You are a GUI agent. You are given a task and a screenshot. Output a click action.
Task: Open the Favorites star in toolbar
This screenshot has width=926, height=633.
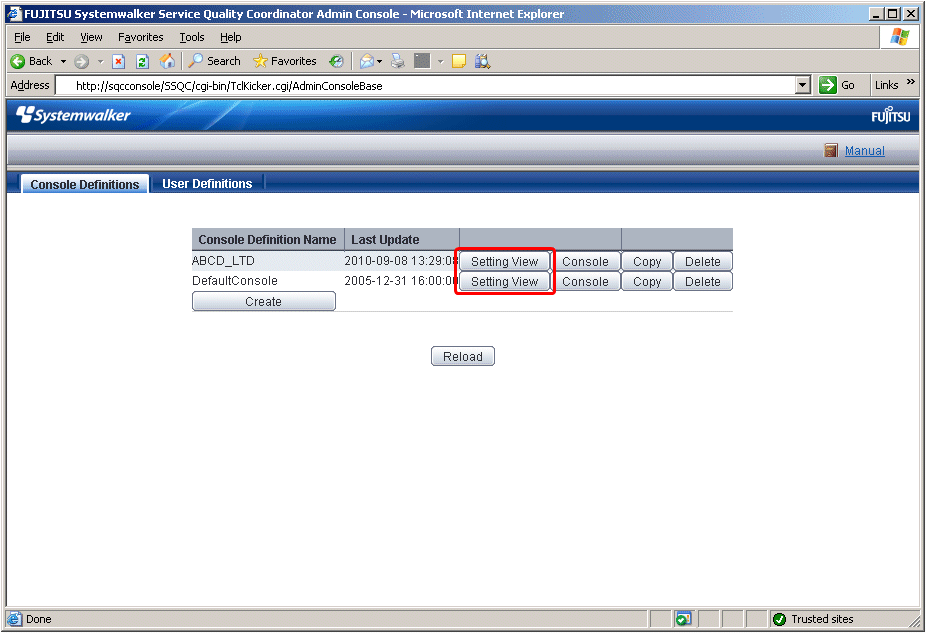(x=285, y=61)
